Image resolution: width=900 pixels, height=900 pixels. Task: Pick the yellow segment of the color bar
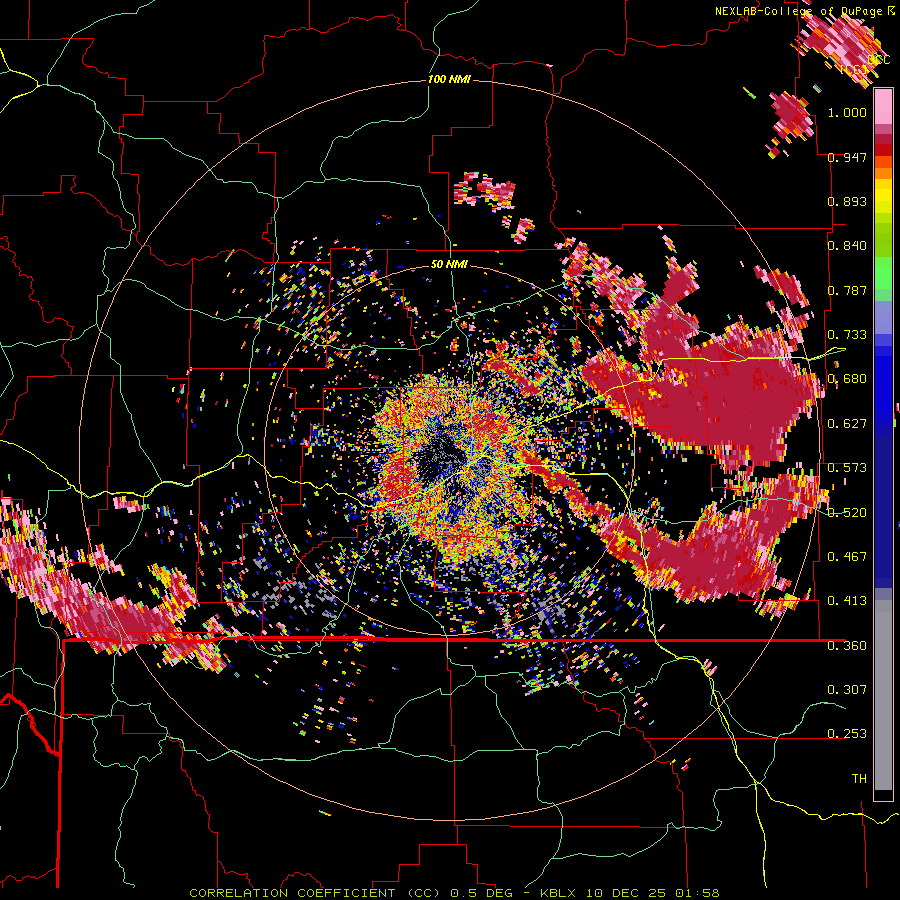pos(883,197)
